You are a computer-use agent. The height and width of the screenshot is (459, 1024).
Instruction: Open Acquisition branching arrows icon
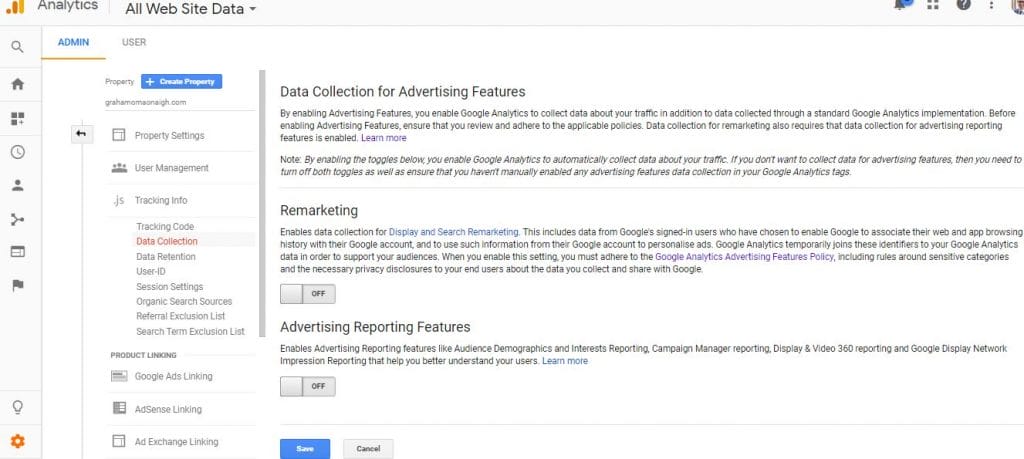18,219
